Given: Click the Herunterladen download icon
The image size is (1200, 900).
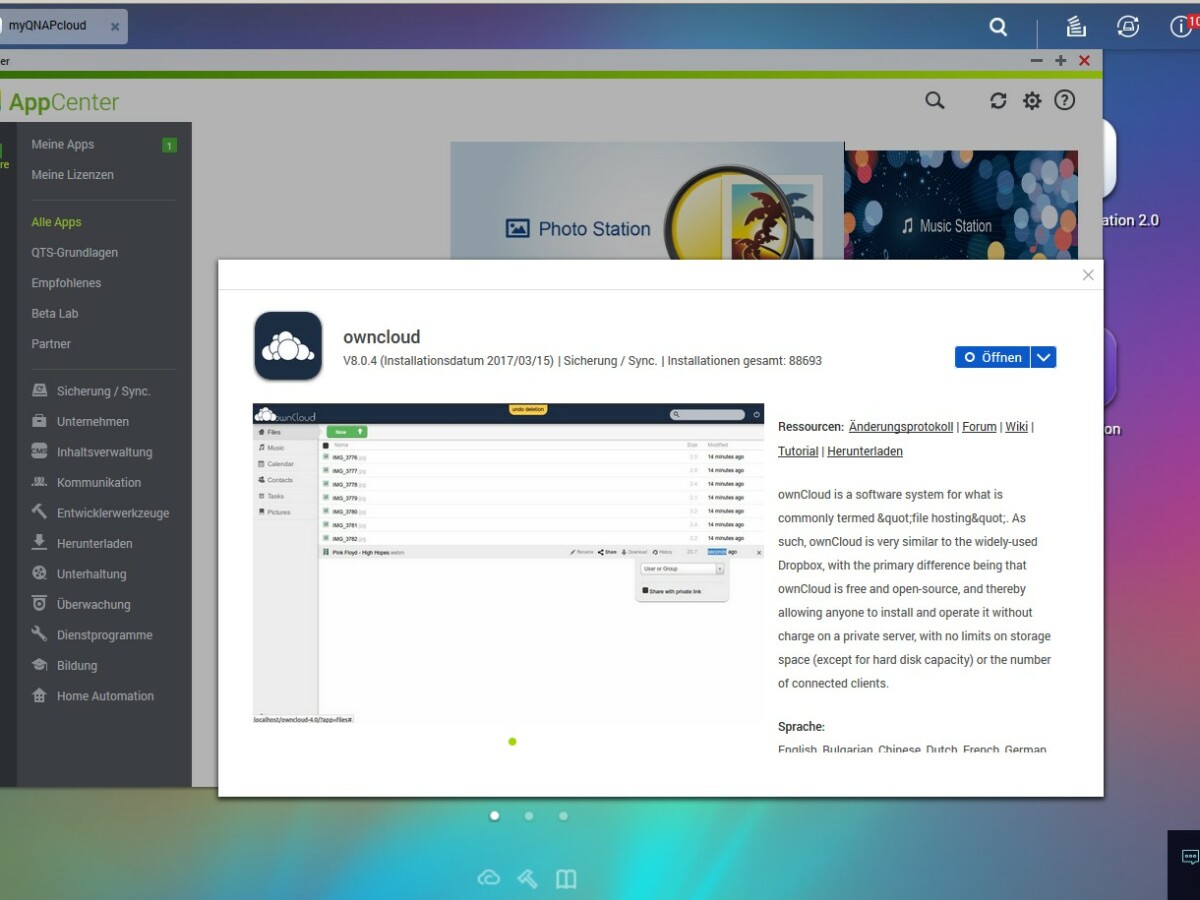Looking at the screenshot, I should [x=39, y=542].
